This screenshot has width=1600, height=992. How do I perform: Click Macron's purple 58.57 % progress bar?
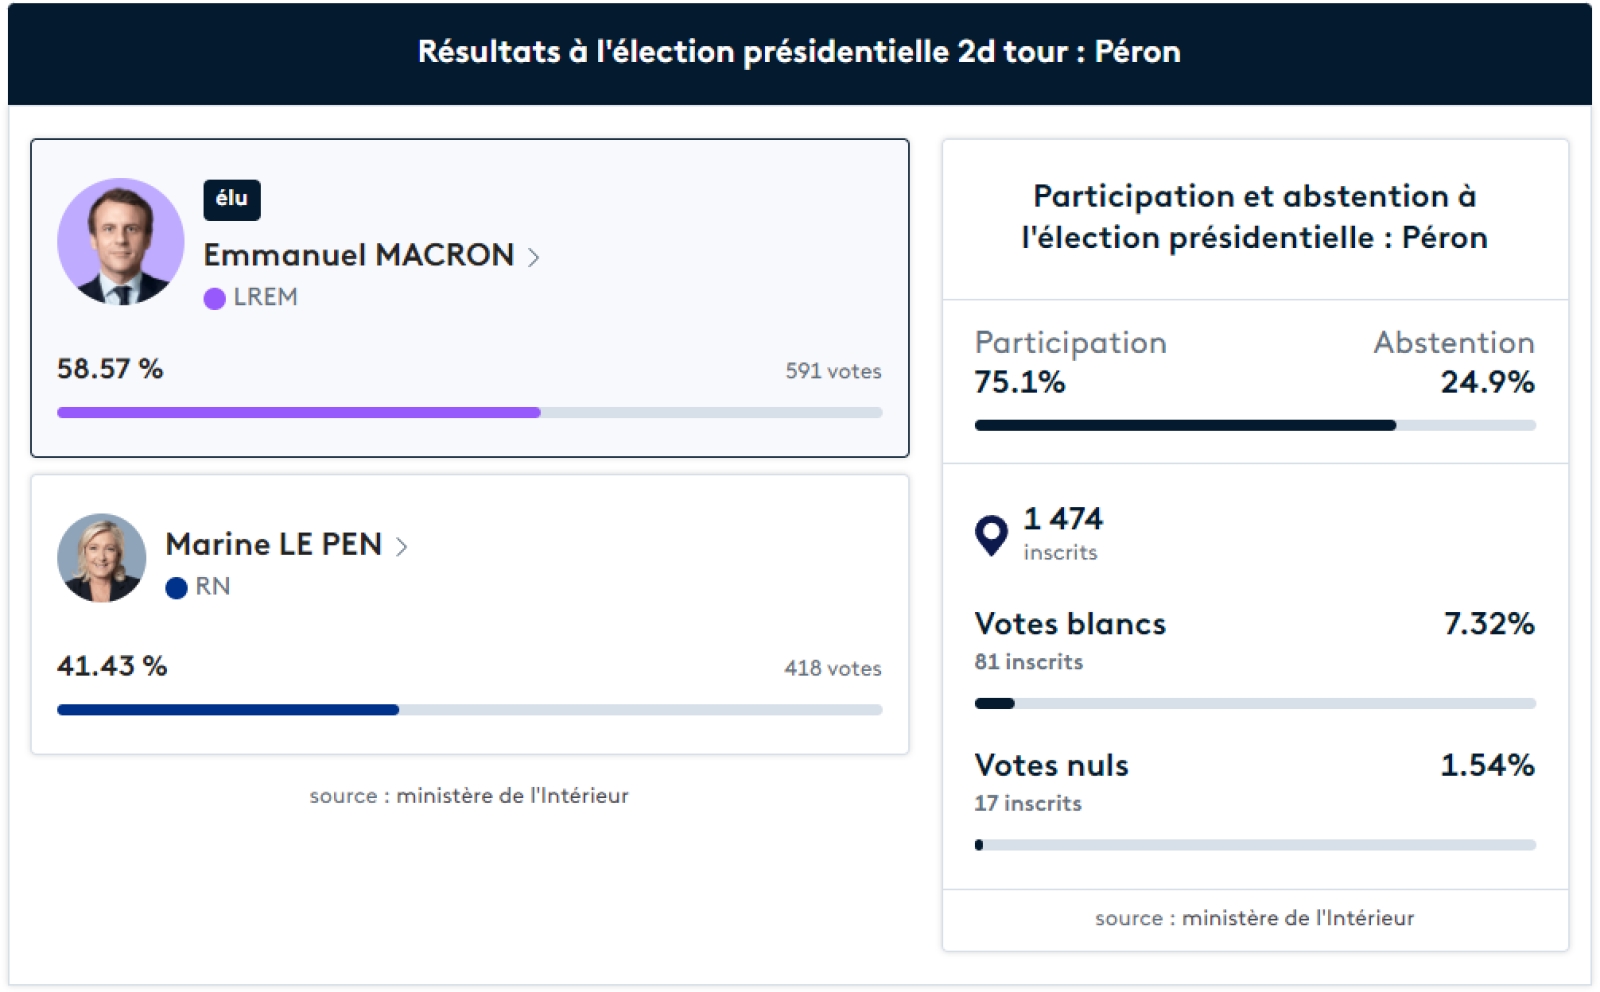pyautogui.click(x=298, y=412)
